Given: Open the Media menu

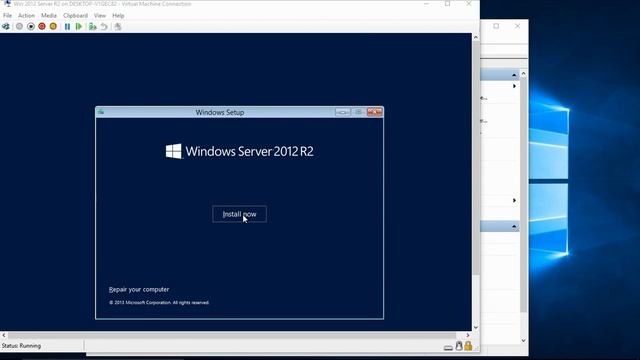Looking at the screenshot, I should [x=49, y=16].
